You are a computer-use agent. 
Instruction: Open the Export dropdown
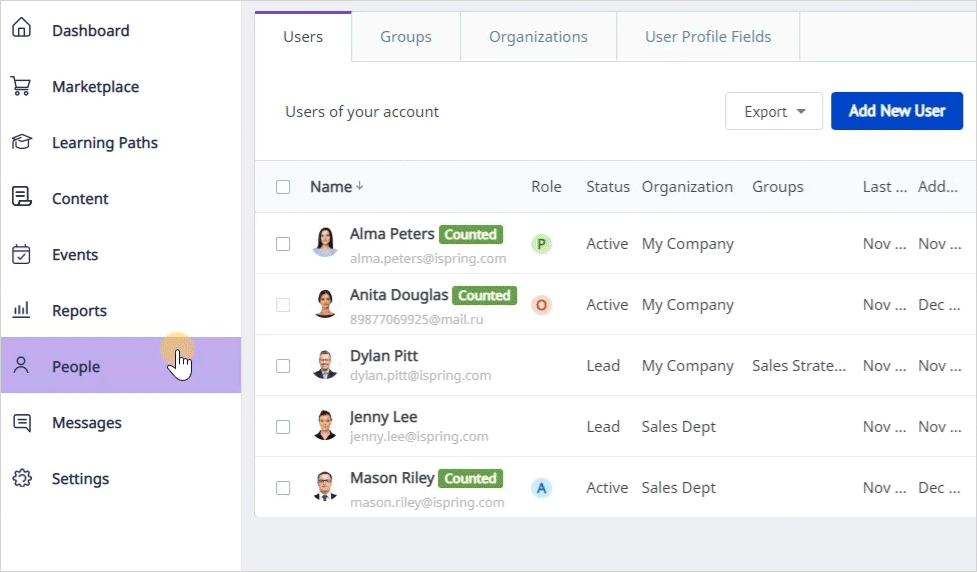coord(774,112)
